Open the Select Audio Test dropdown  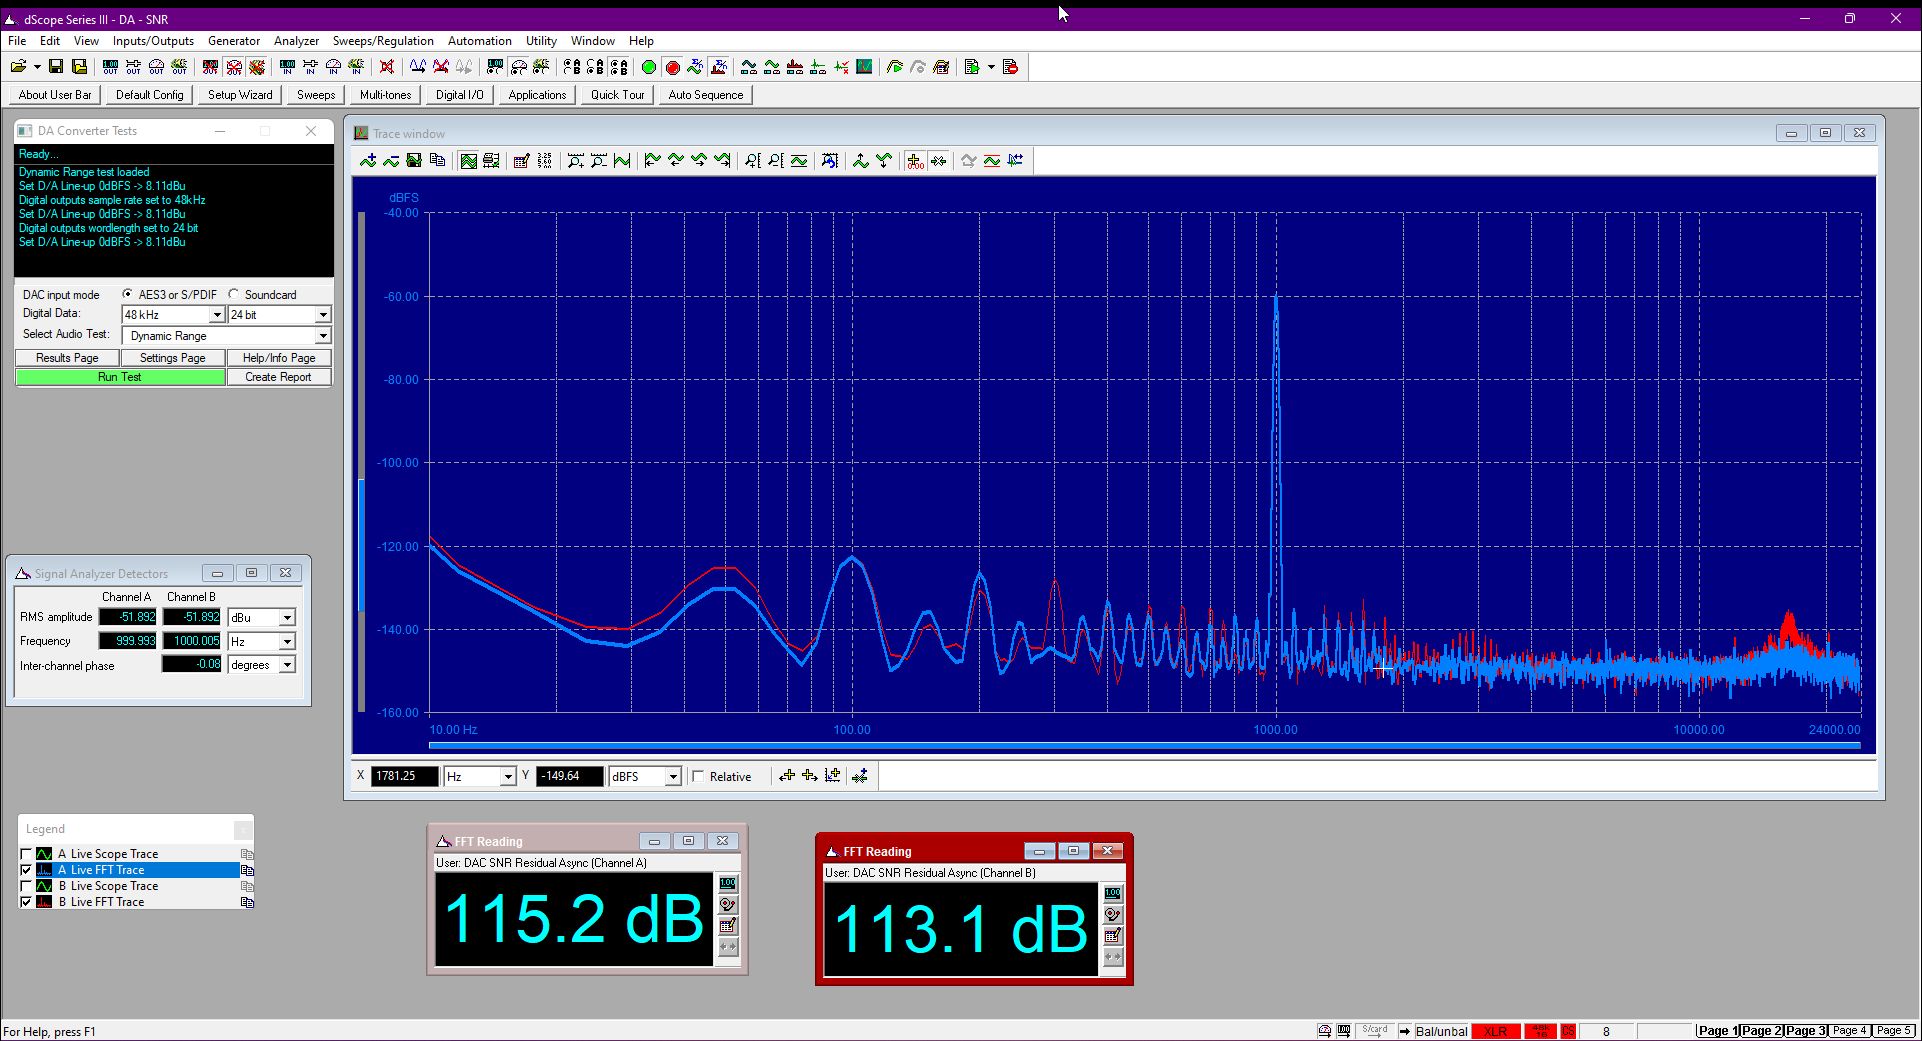(x=322, y=336)
